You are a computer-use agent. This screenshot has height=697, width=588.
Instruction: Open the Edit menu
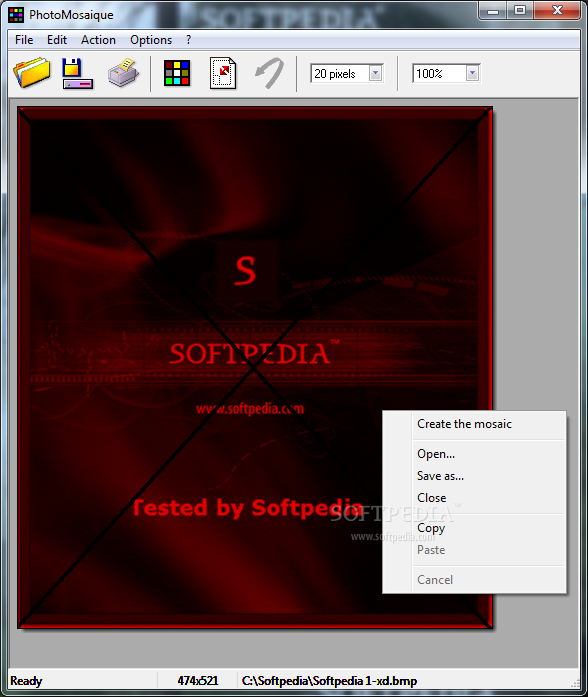[57, 40]
